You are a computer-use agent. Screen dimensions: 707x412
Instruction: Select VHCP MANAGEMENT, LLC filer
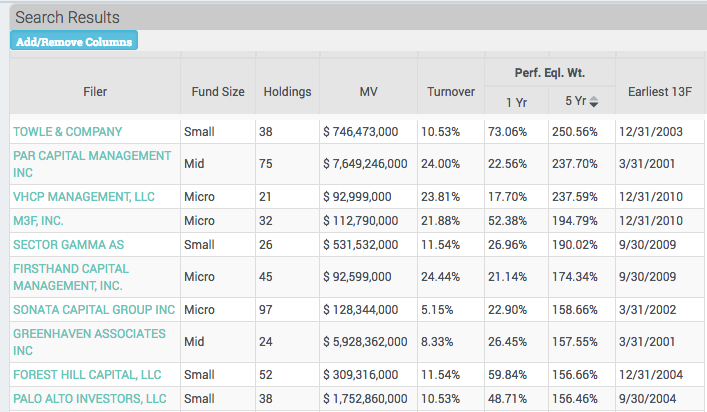(x=84, y=197)
